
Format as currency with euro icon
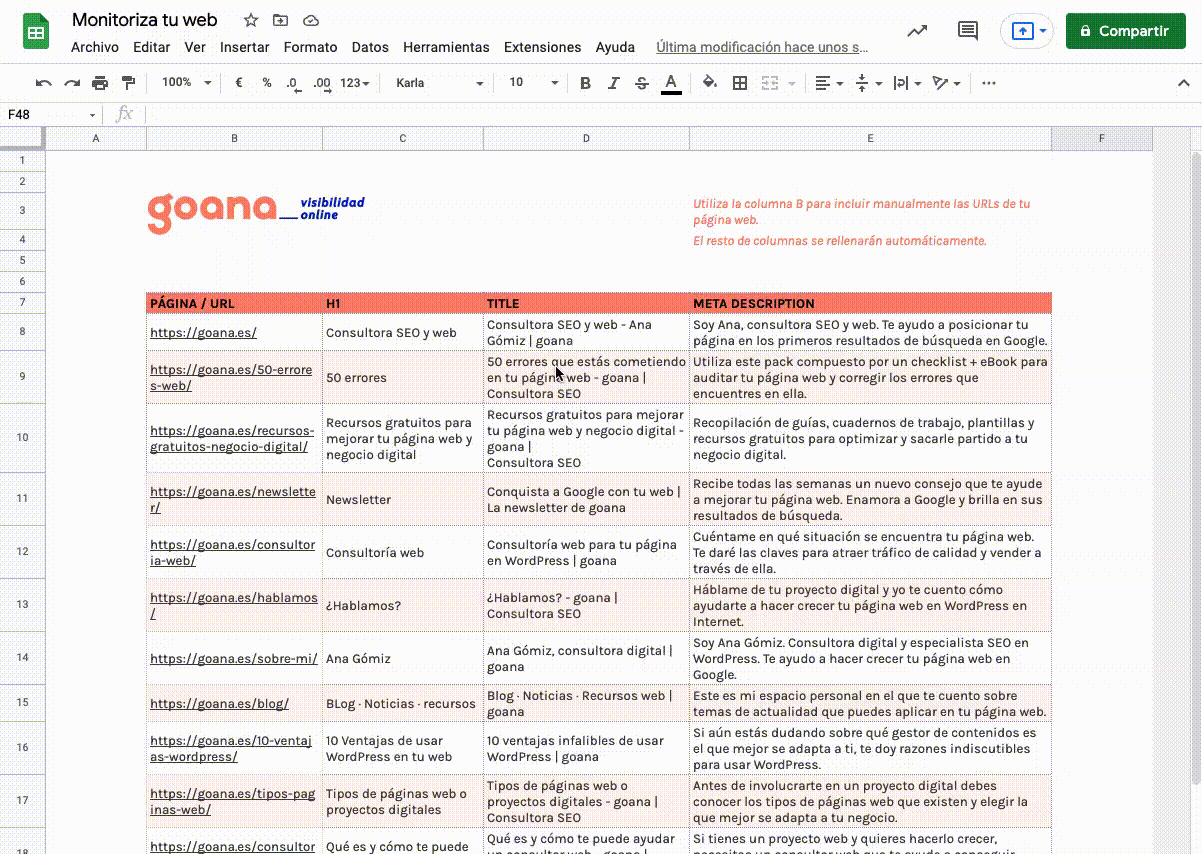coord(239,83)
